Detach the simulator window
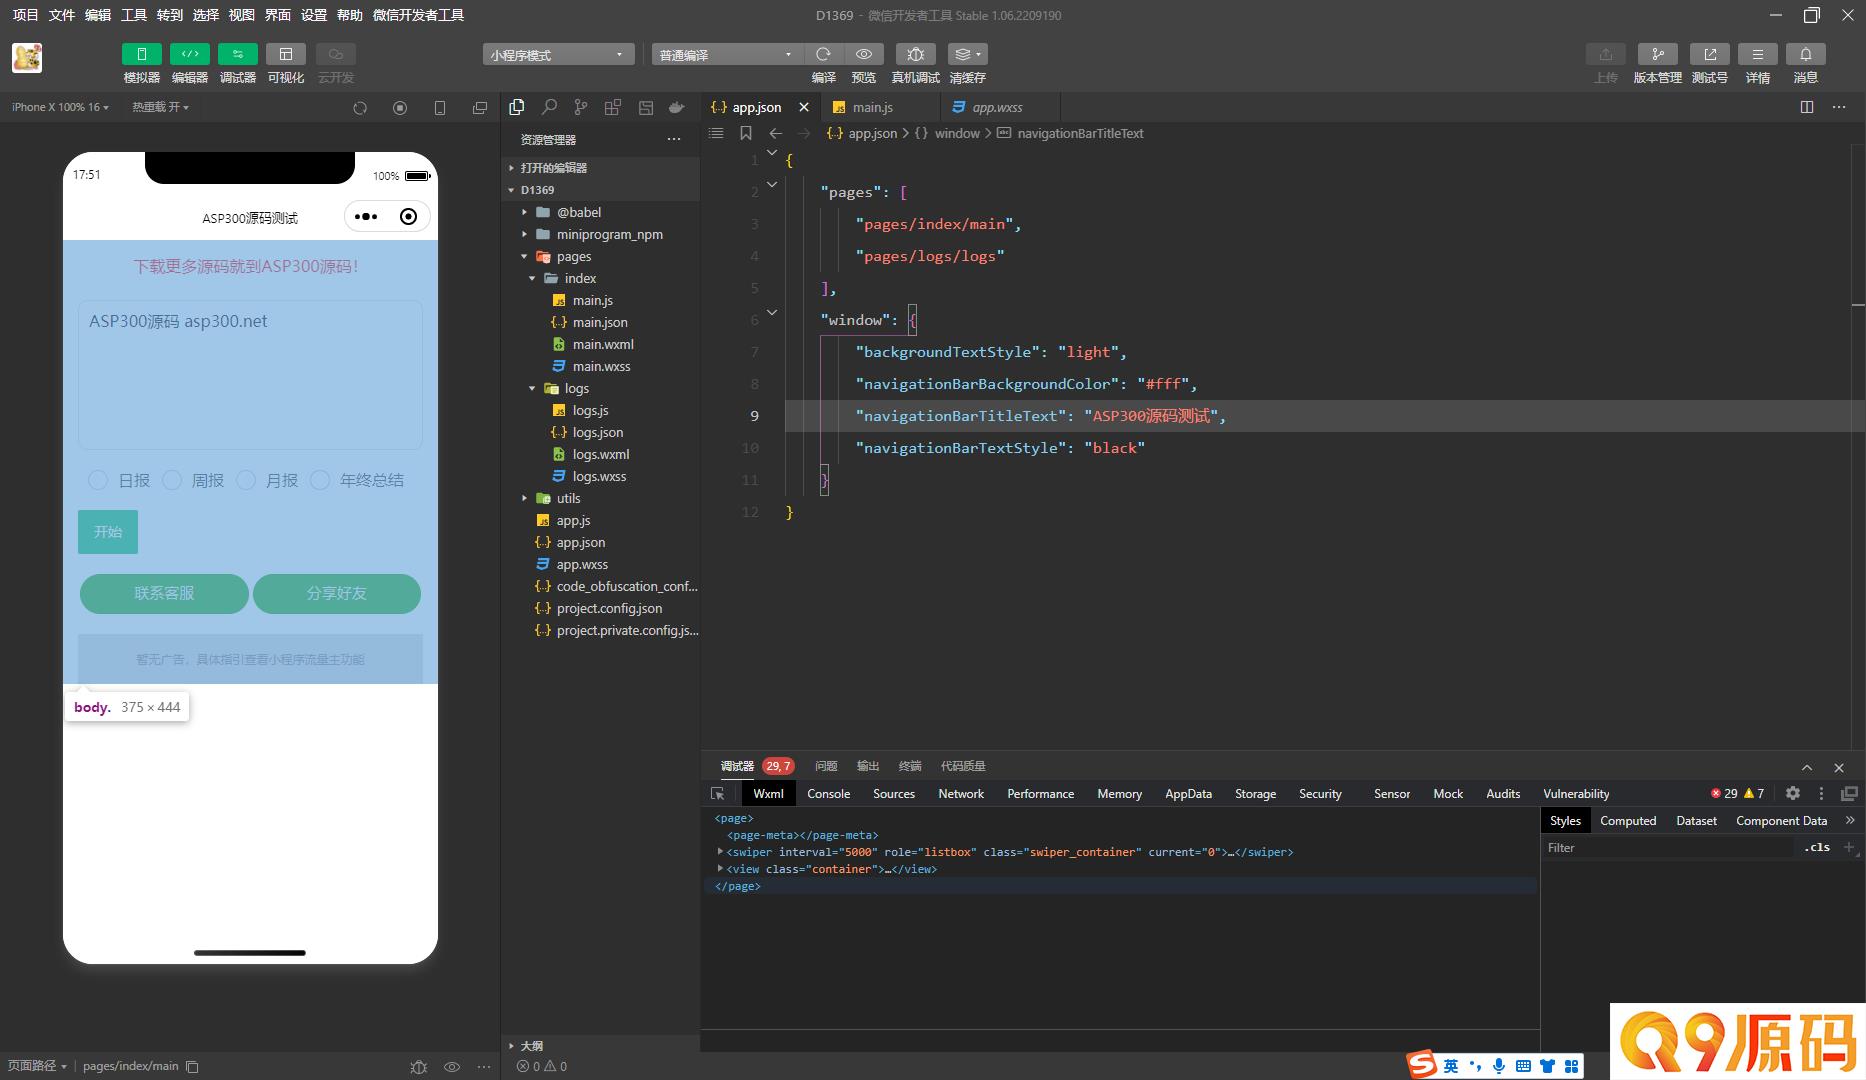 (x=480, y=108)
